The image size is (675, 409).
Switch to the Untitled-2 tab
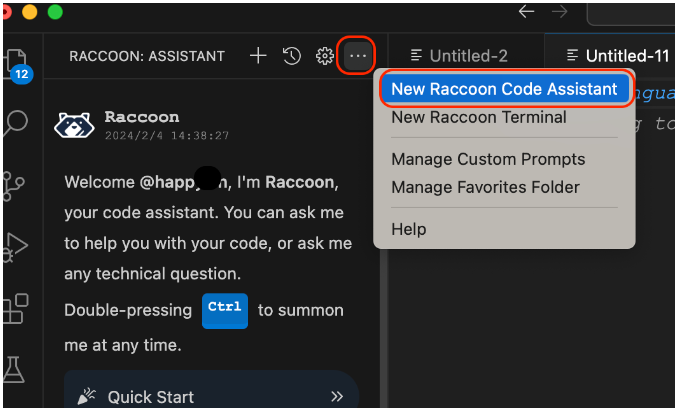459,56
